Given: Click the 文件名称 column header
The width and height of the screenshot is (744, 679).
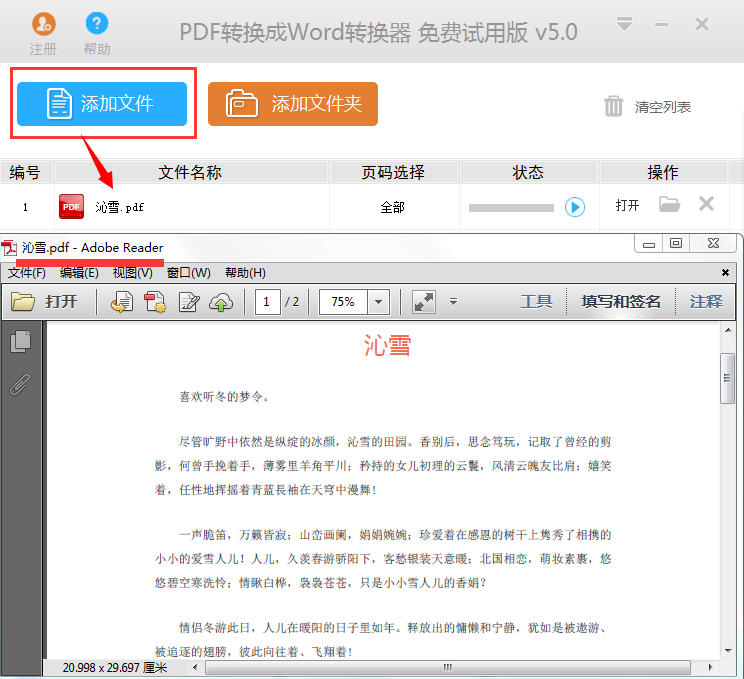Looking at the screenshot, I should click(191, 172).
